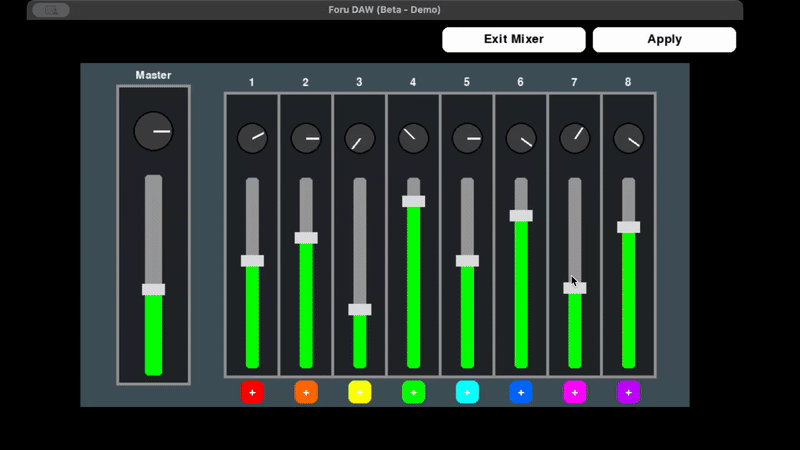This screenshot has height=450, width=800.
Task: Click the magenta plus button under channel 7
Action: pos(575,392)
